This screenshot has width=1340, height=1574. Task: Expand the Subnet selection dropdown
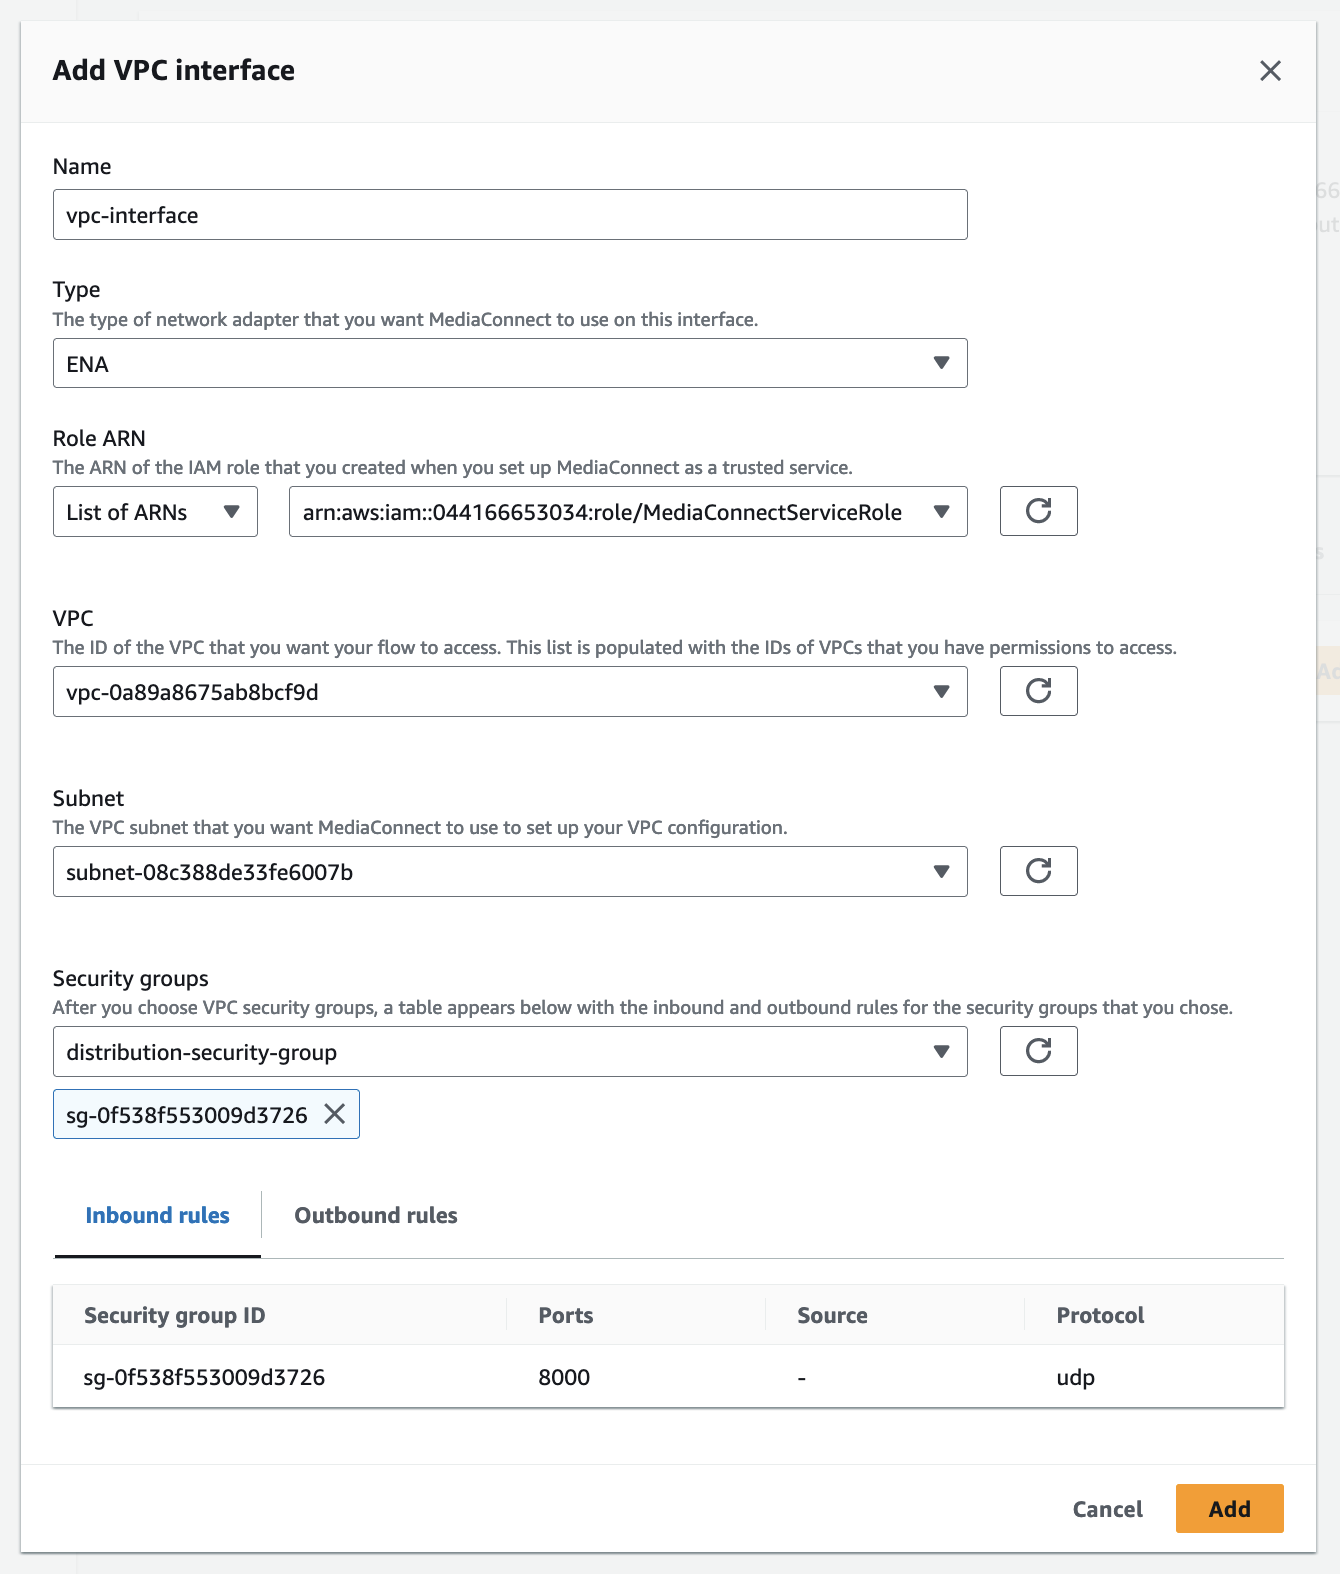pyautogui.click(x=509, y=872)
